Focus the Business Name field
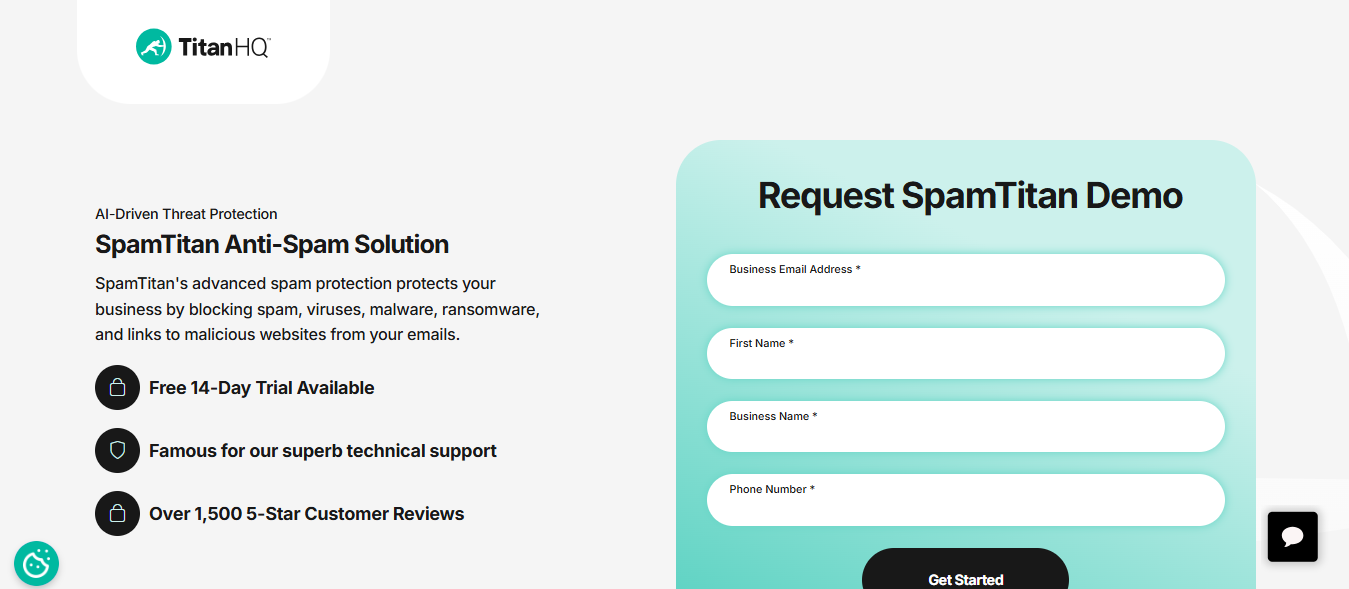The height and width of the screenshot is (589, 1349). coord(965,427)
